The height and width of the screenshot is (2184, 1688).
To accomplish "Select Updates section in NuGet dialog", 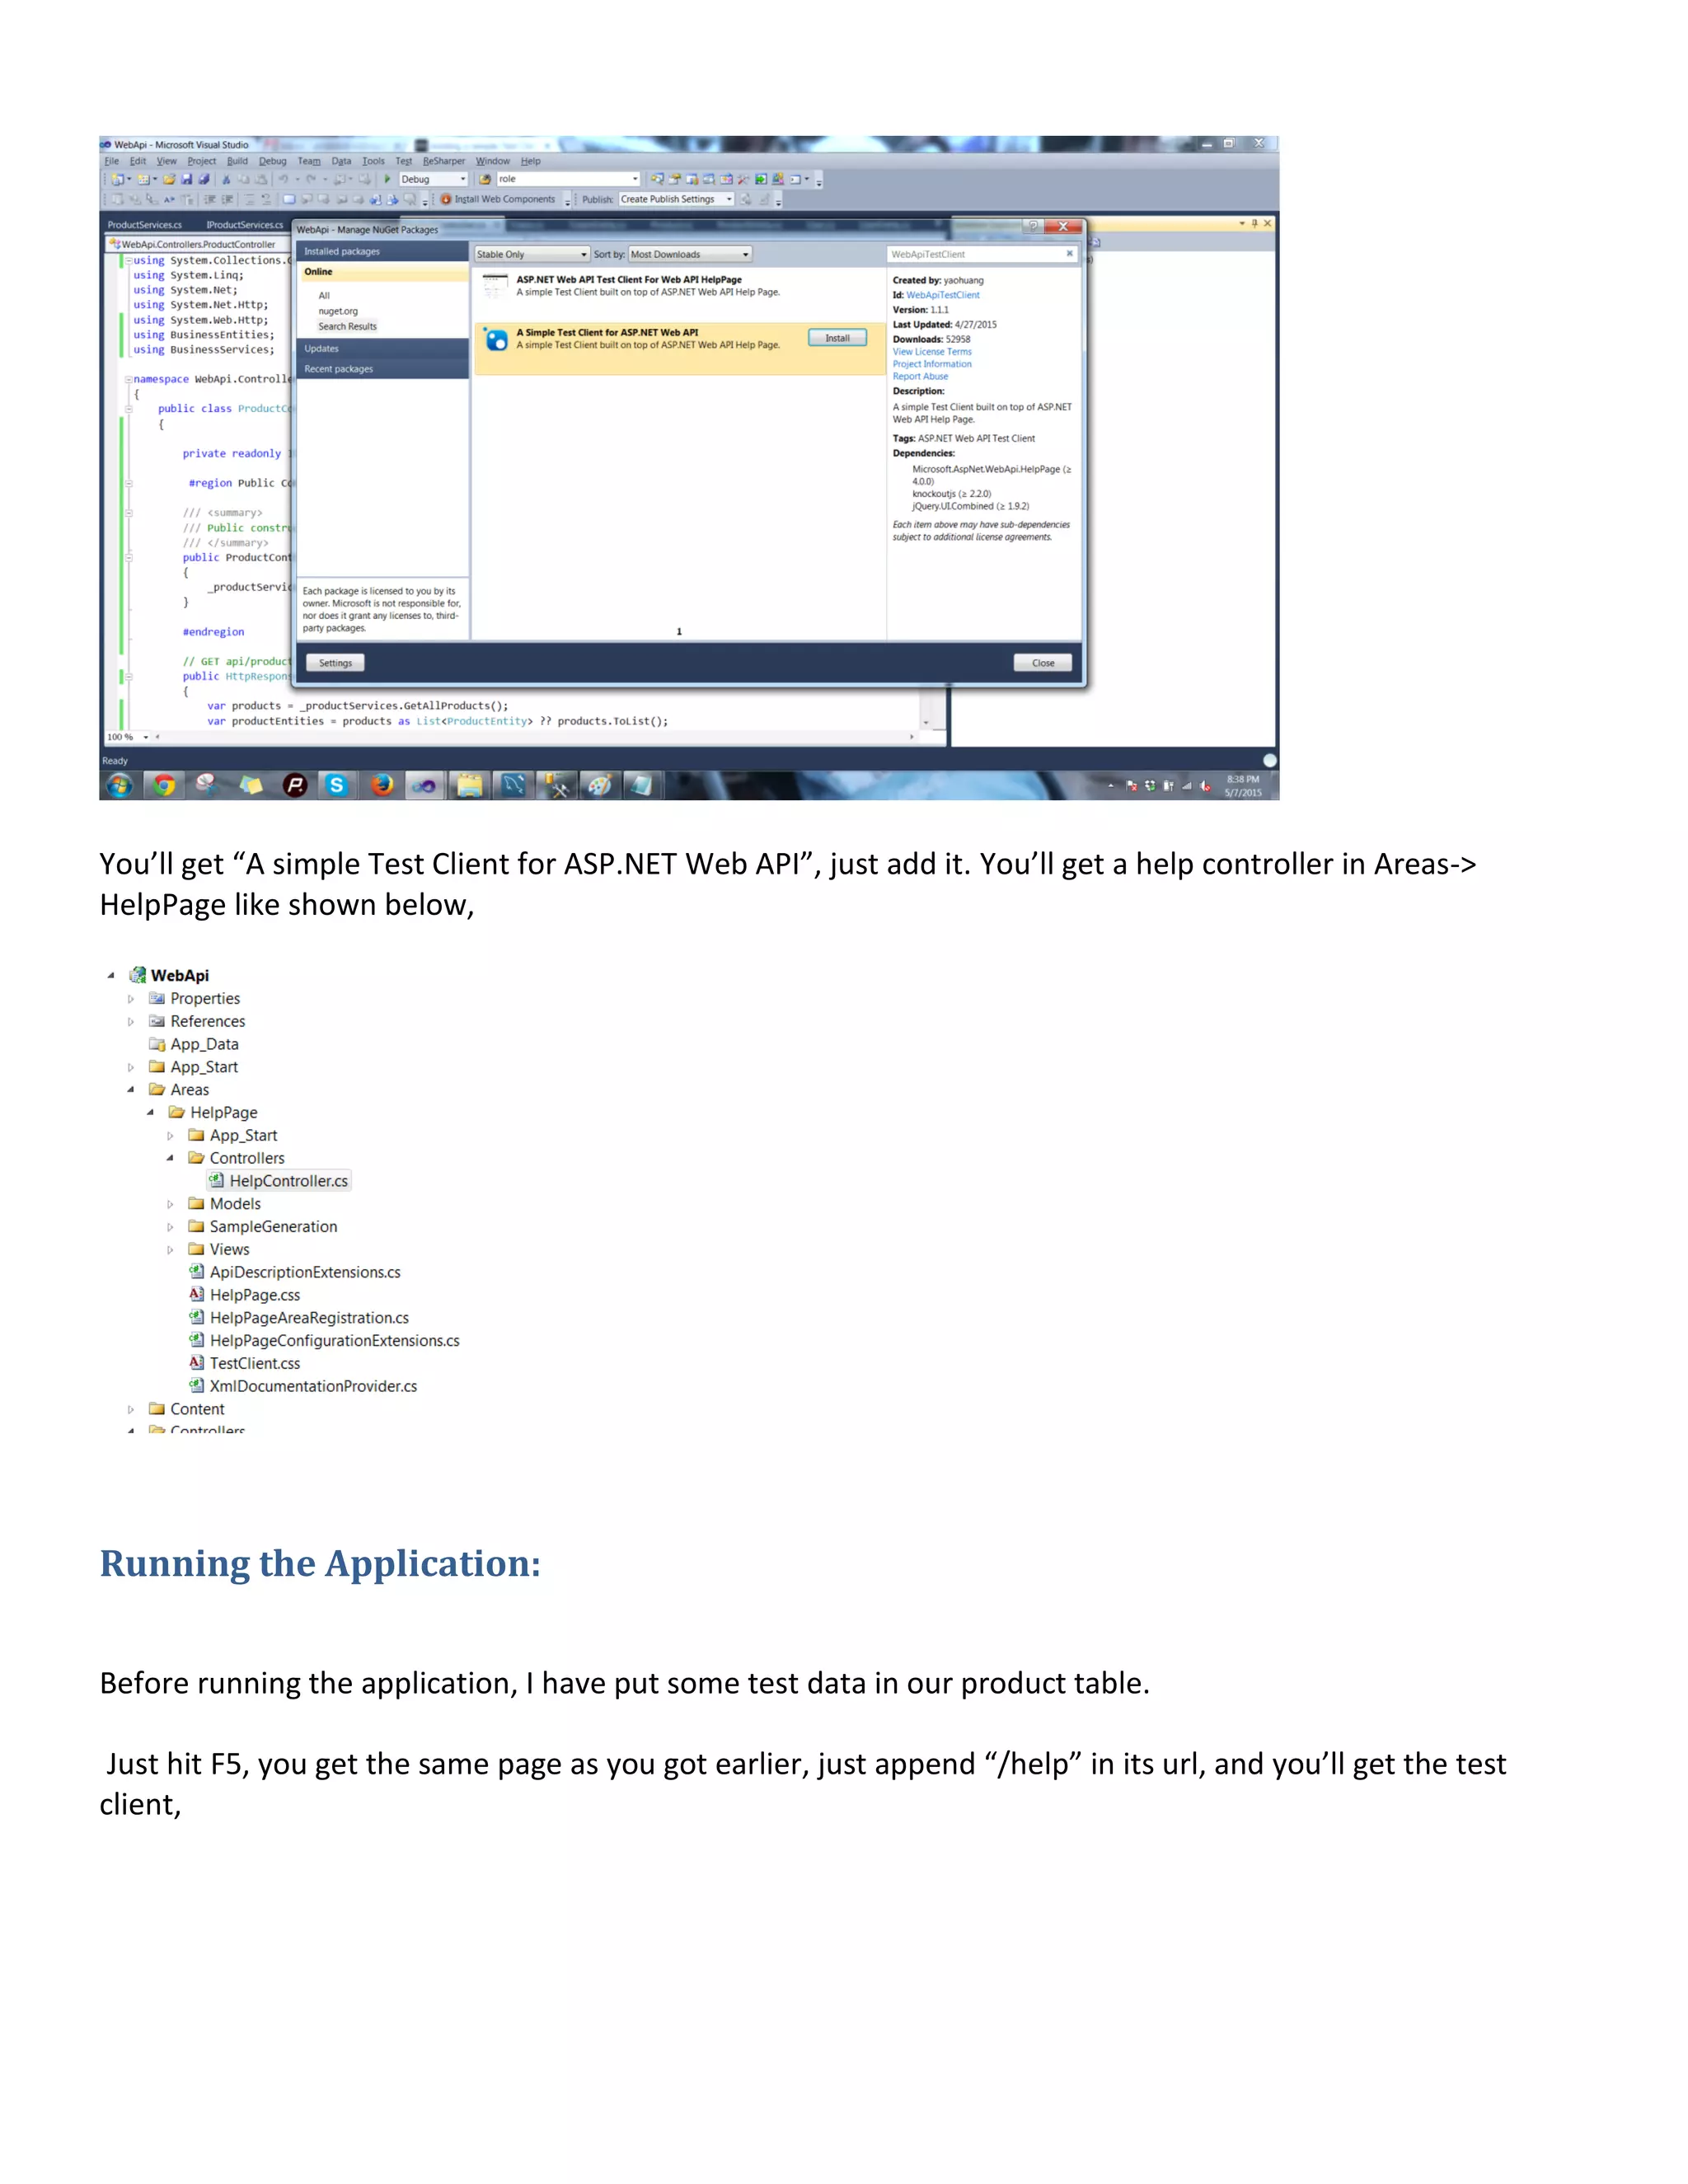I will 383,349.
